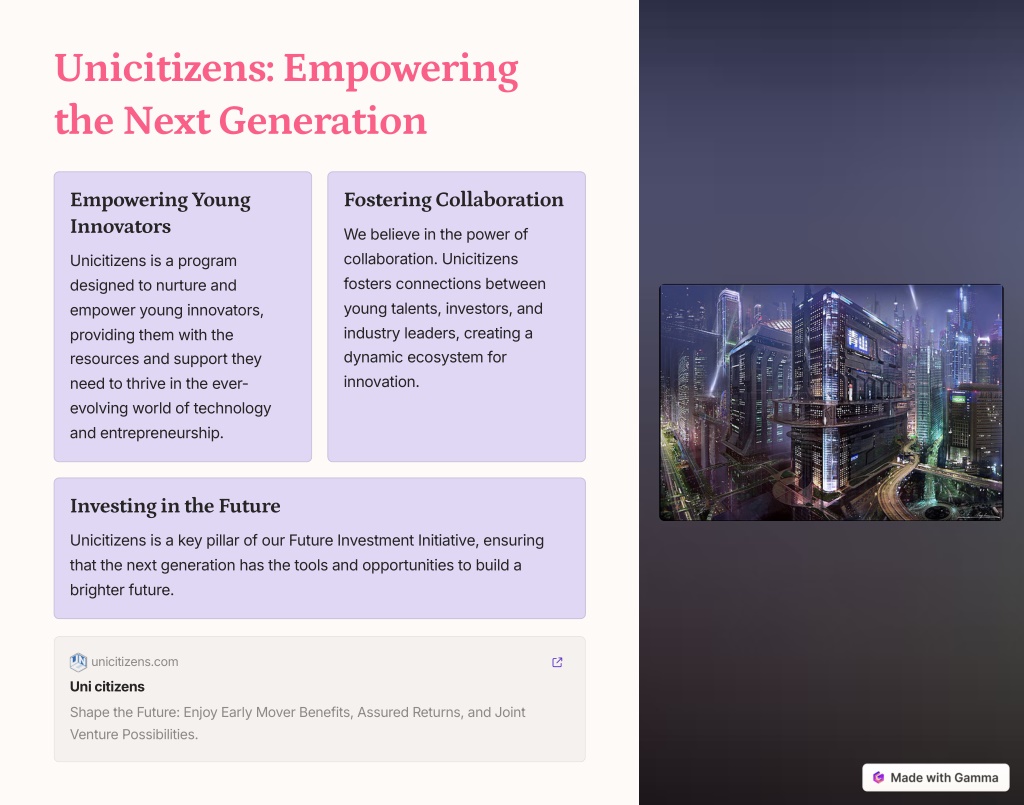Screen dimensions: 1024x805
Task: Click the Gamma logo icon in the badge
Action: [x=878, y=778]
